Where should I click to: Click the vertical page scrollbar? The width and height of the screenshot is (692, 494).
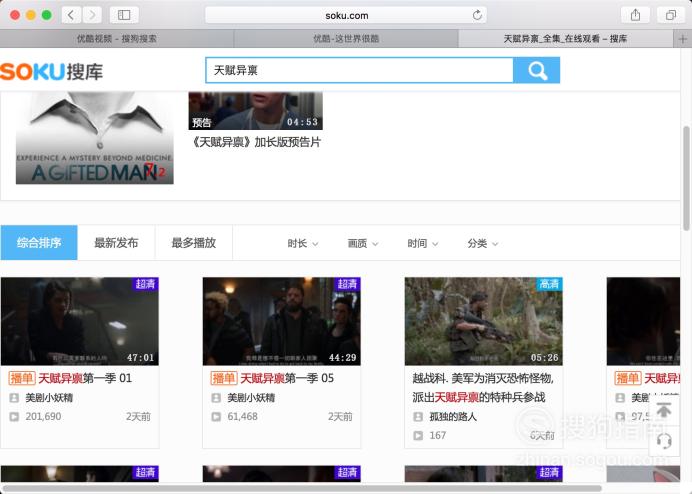[x=686, y=178]
